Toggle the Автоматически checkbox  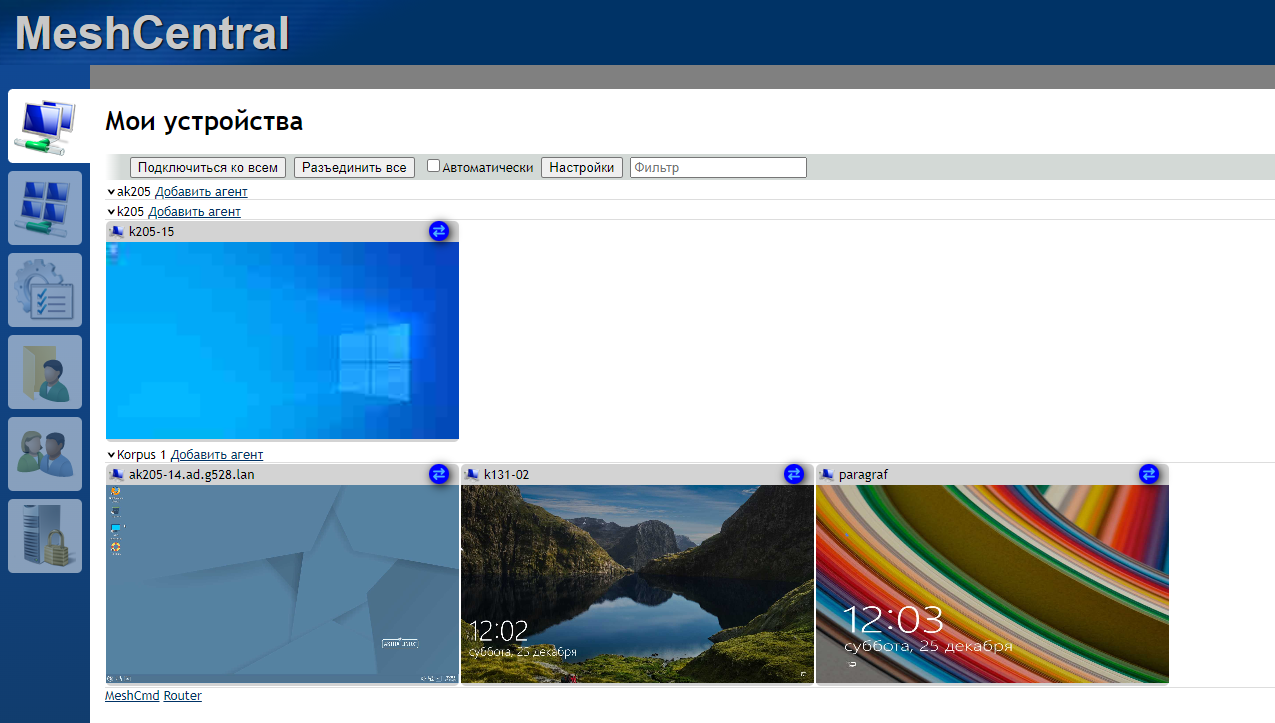(x=434, y=166)
